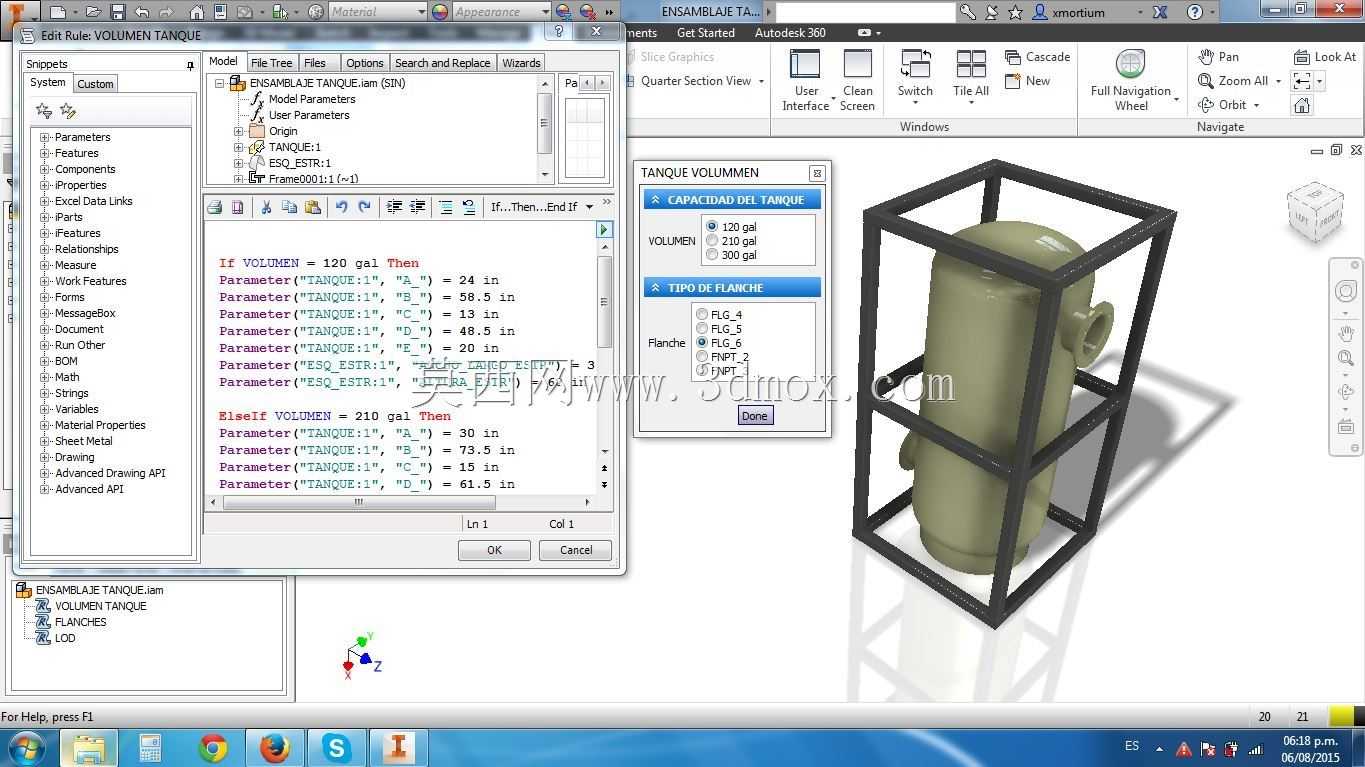
Task: Click the Copy icon in rule editor toolbar
Action: (x=289, y=207)
